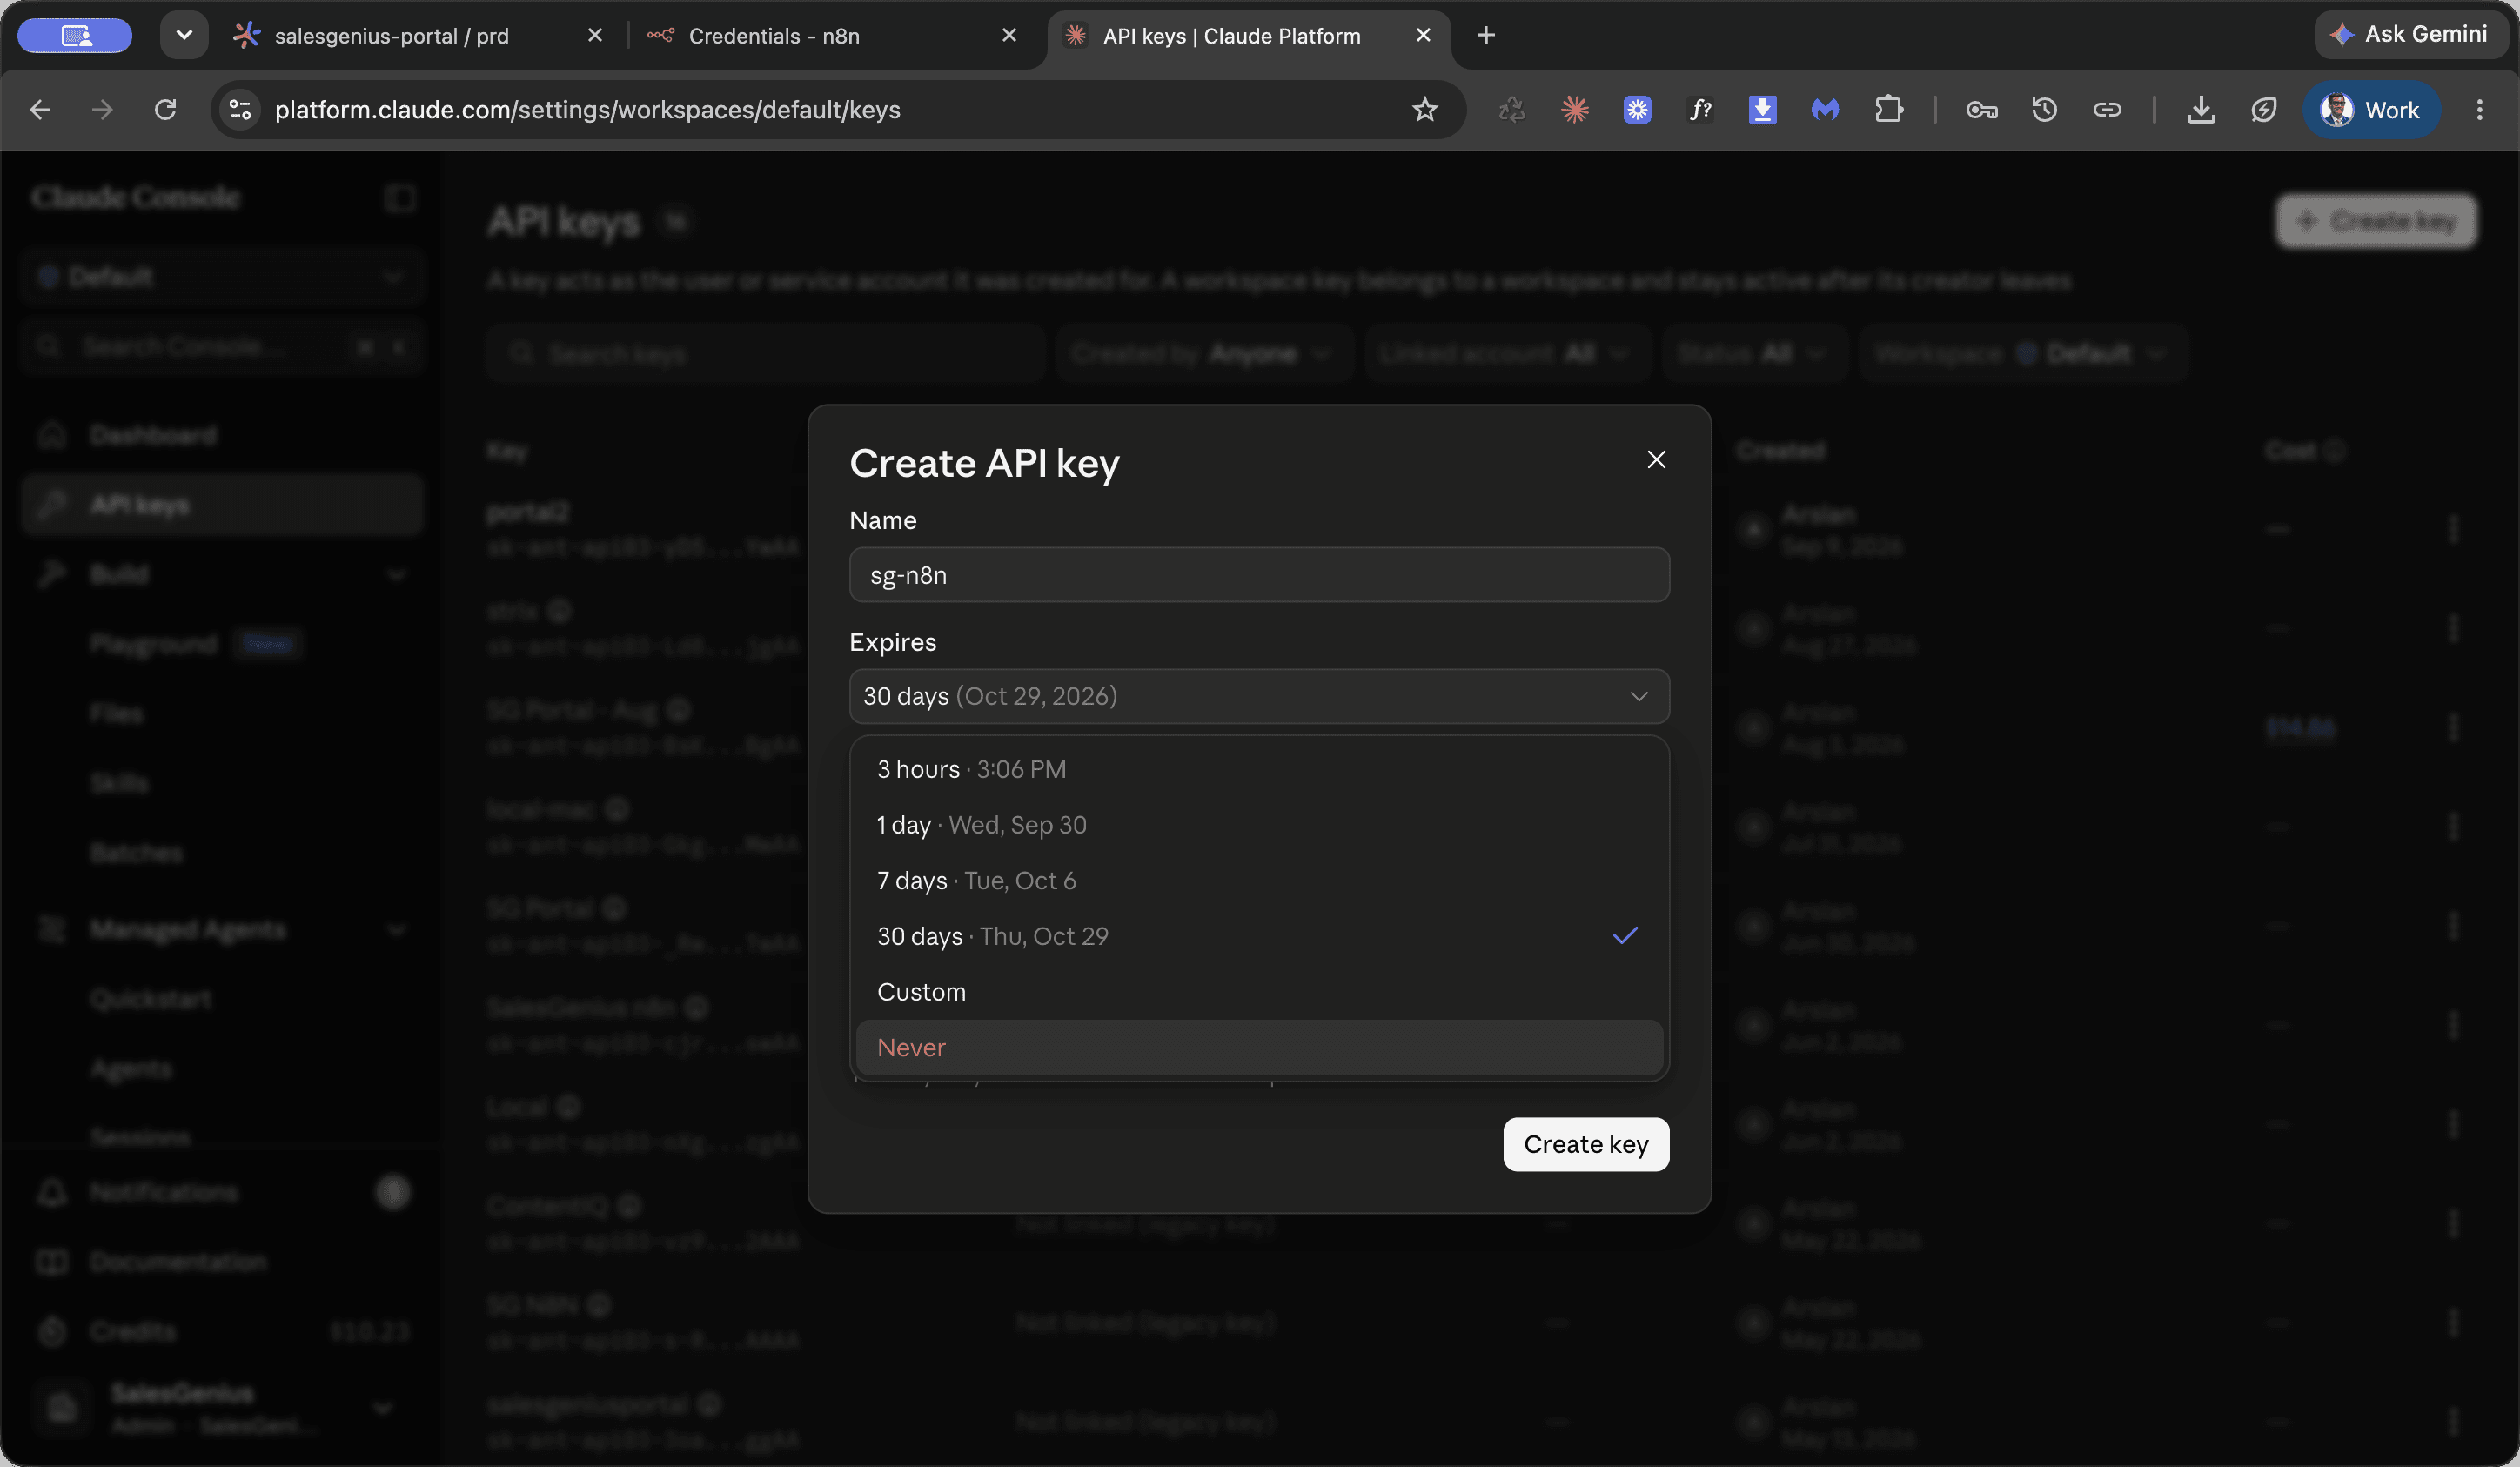Screen dimensions: 2520x1467
Task: Click the recycle extension icon
Action: click(x=1512, y=109)
